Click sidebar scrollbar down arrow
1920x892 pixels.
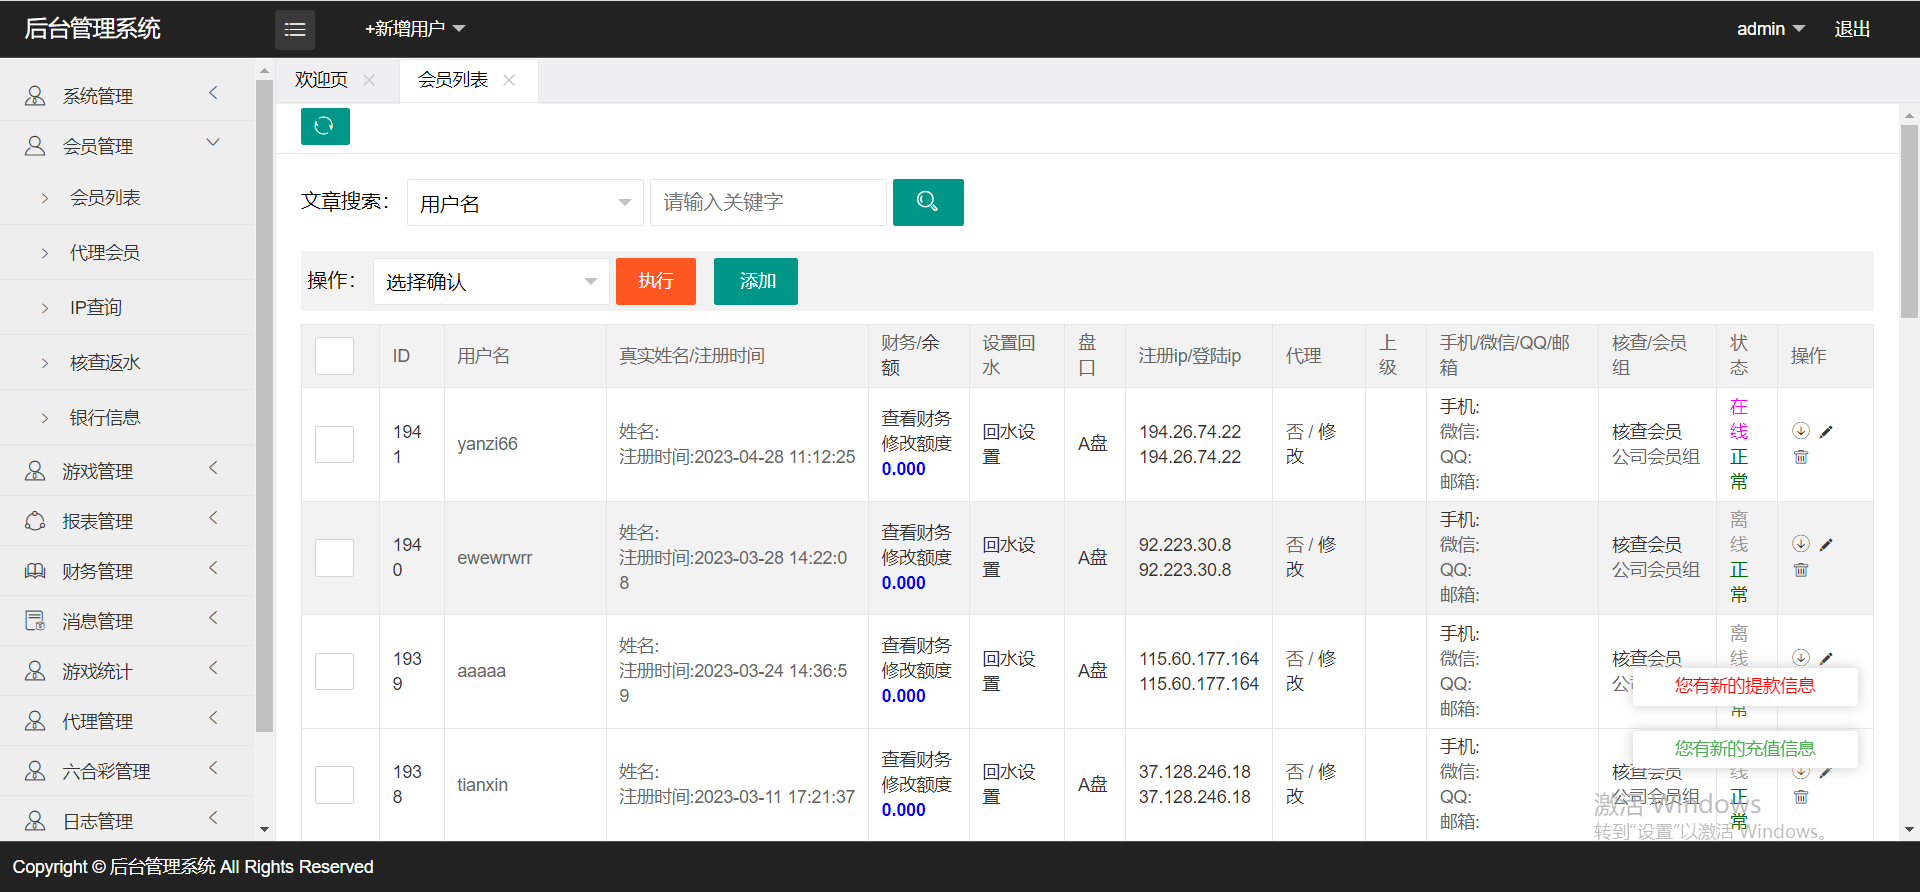pos(264,829)
